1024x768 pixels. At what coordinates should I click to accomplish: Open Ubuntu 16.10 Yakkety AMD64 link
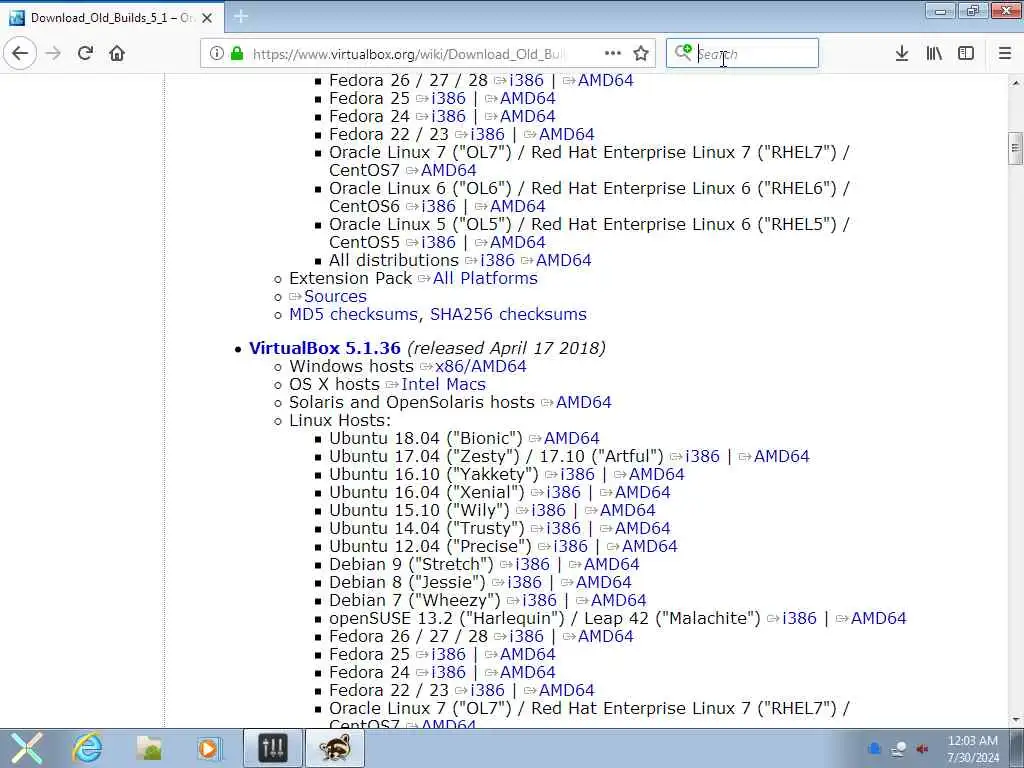656,474
